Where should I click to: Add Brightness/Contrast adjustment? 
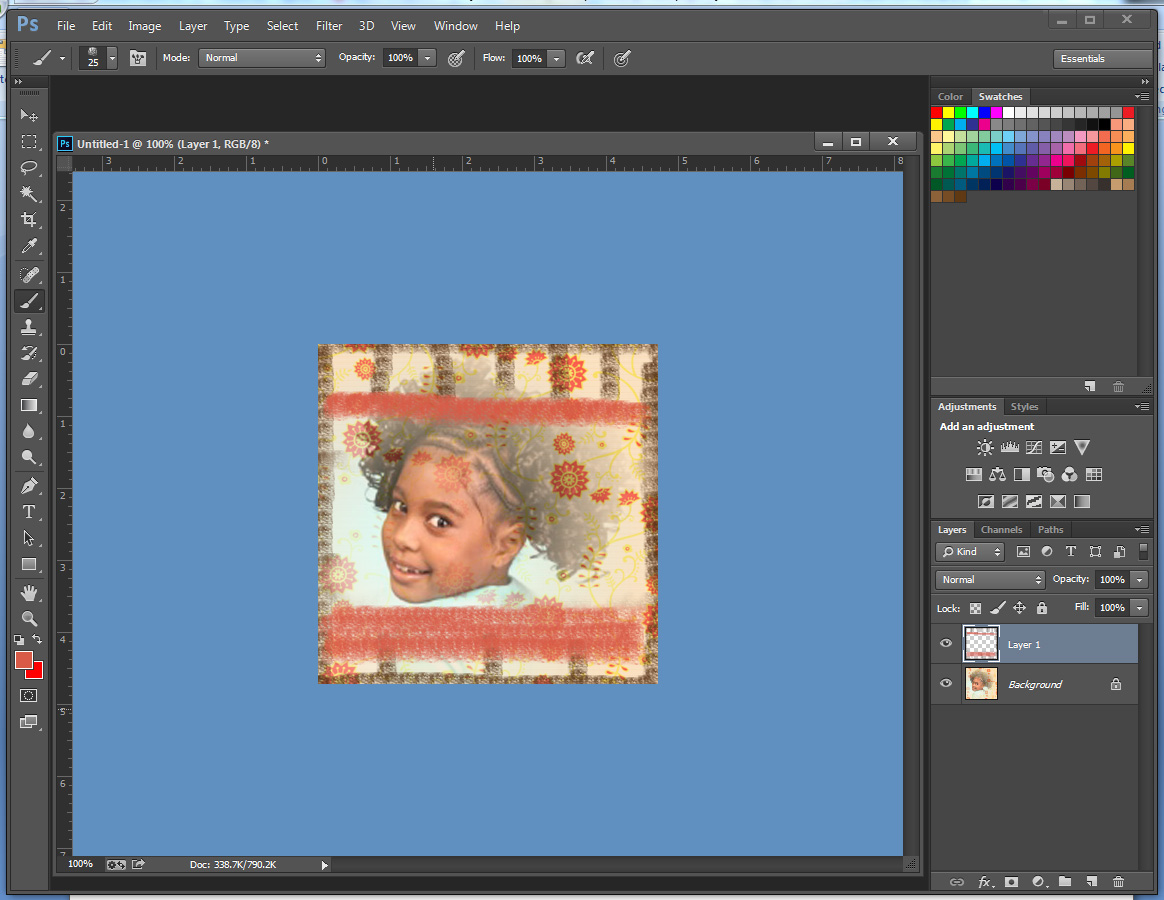point(985,448)
